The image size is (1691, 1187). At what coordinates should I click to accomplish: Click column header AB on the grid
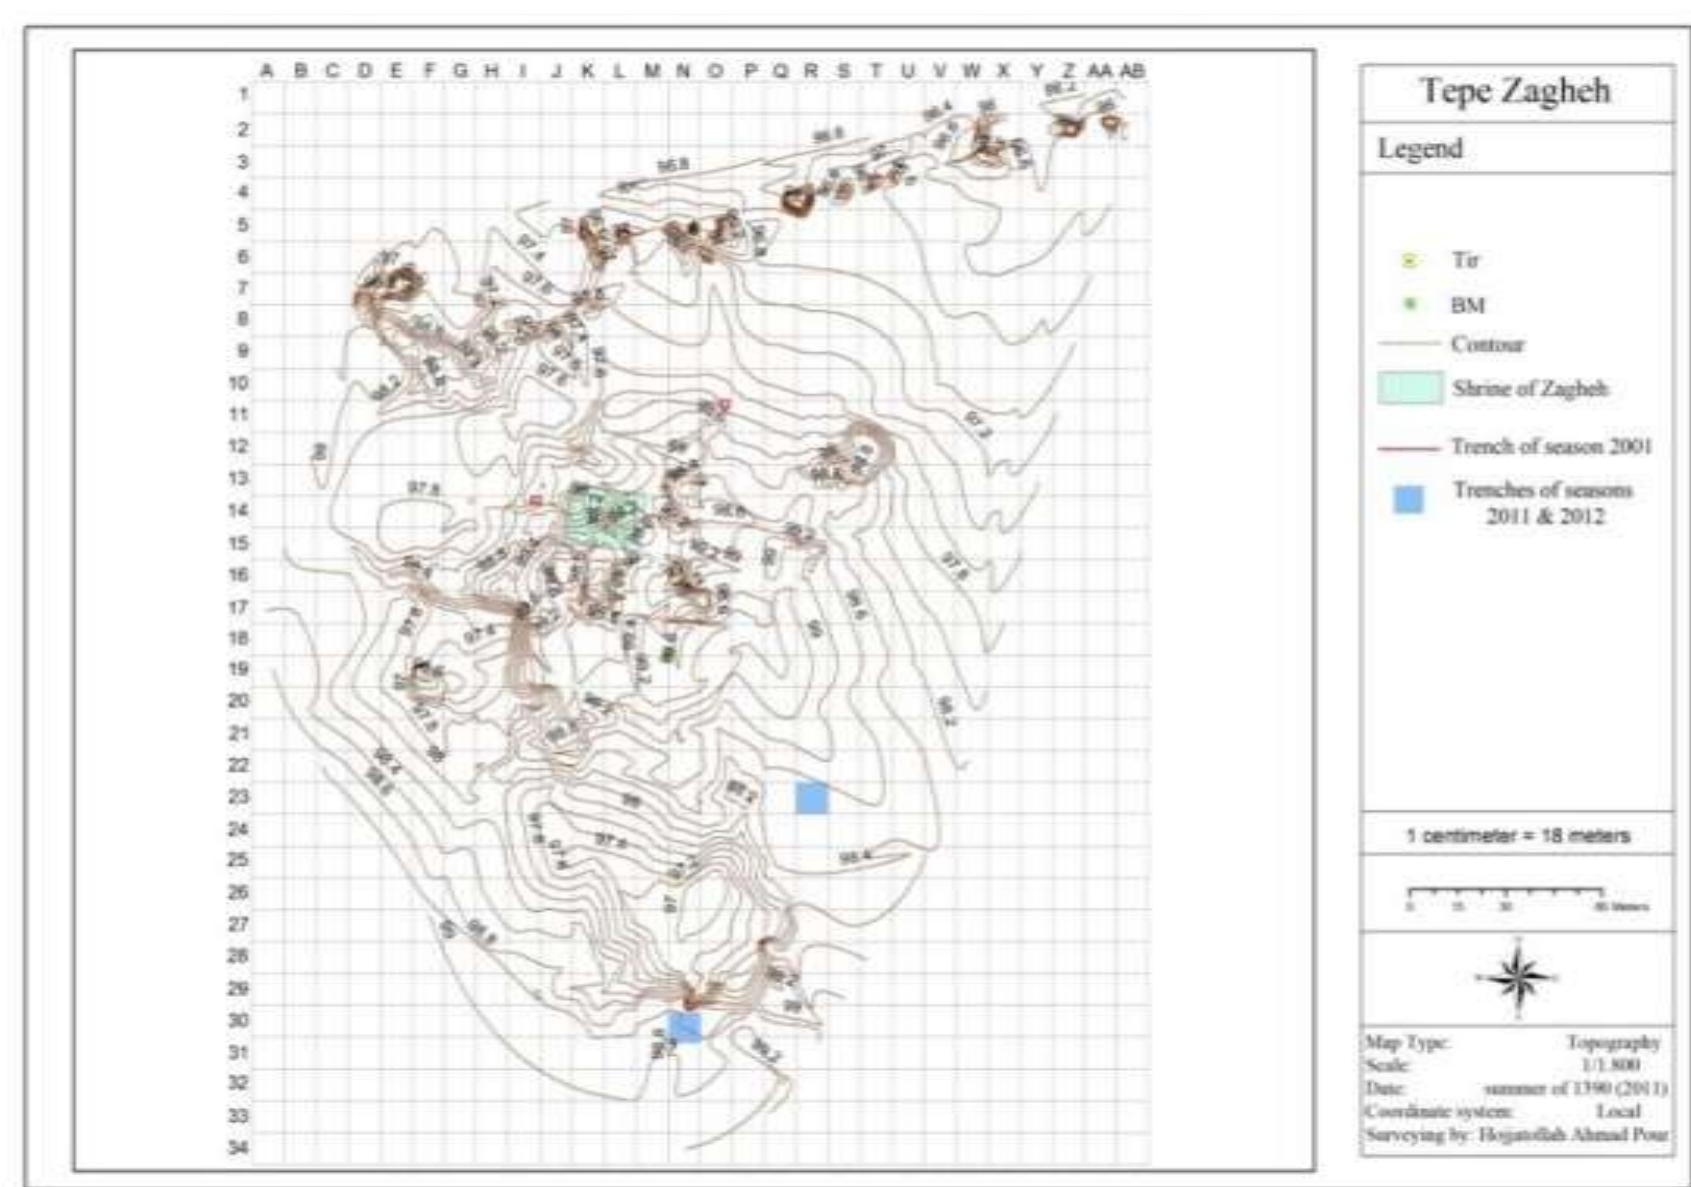coord(1131,71)
